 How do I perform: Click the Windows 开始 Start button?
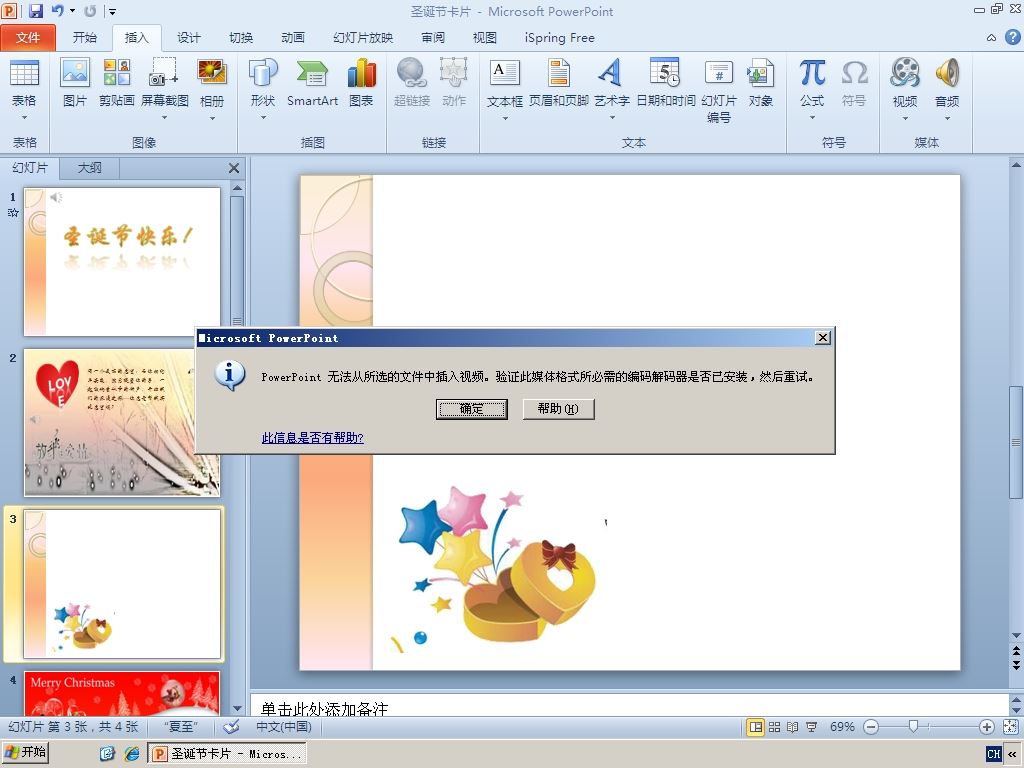point(25,753)
